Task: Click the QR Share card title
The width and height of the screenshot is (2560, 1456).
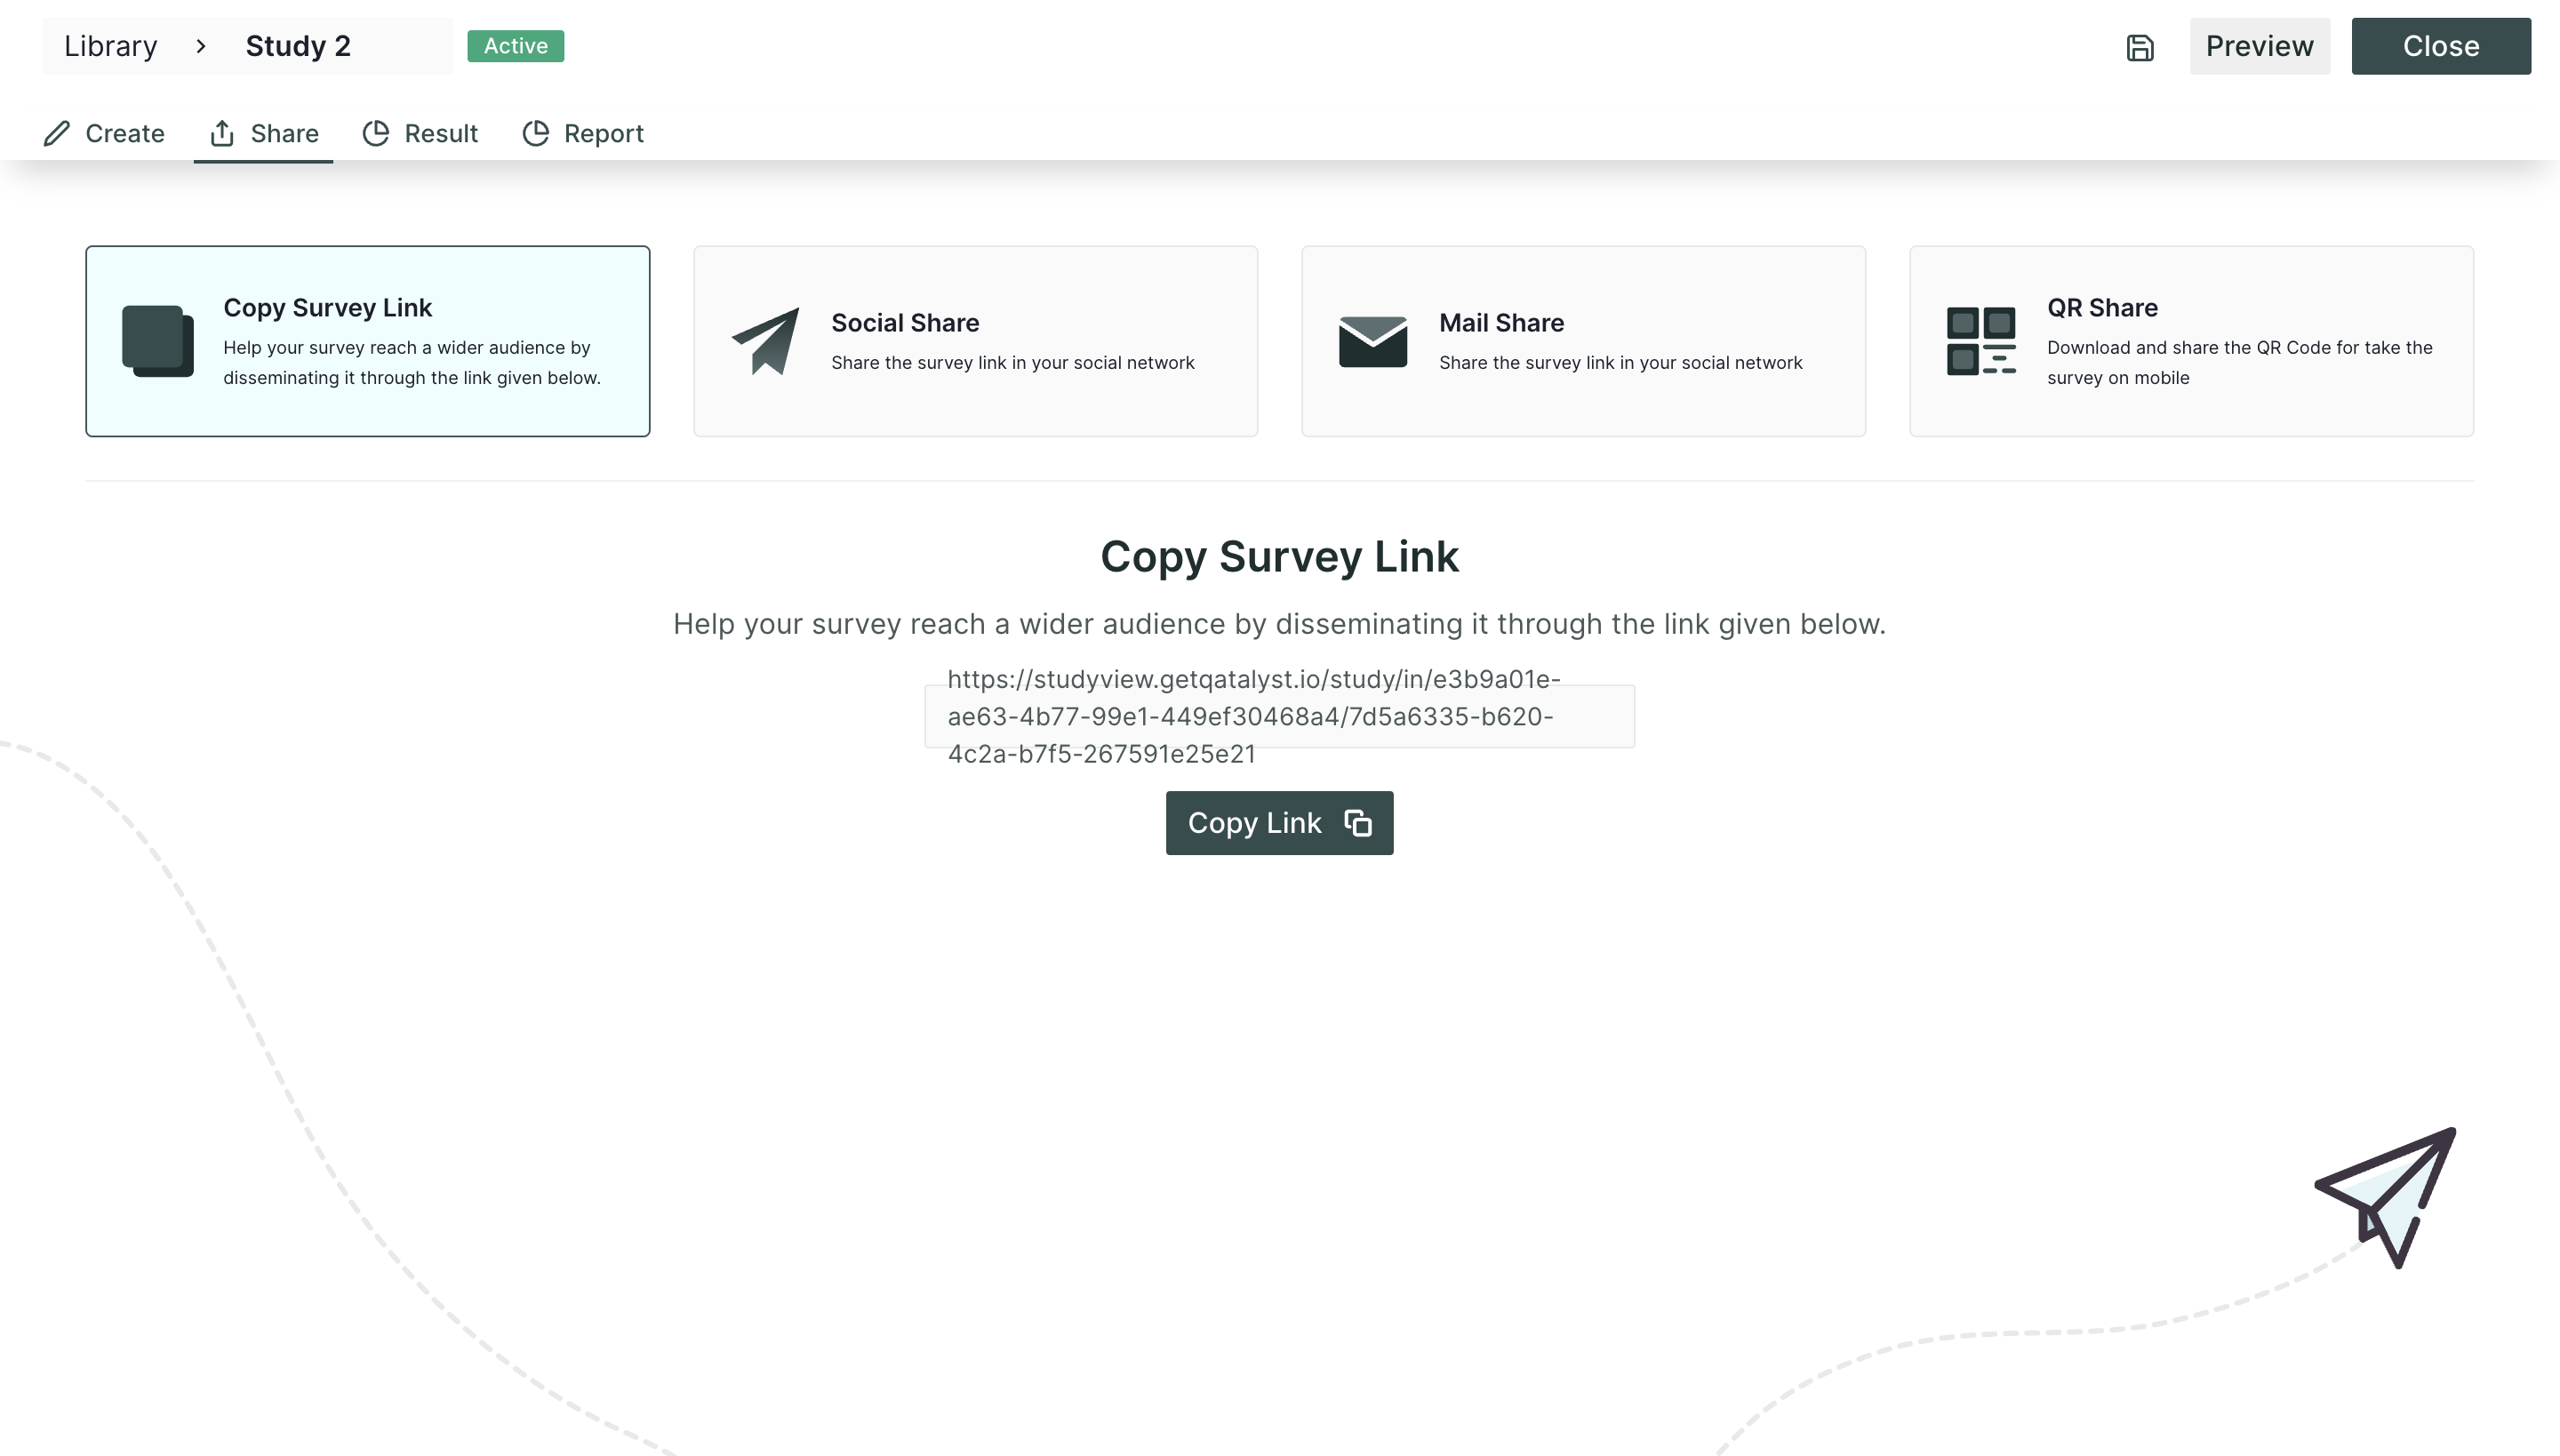Action: click(x=2102, y=308)
